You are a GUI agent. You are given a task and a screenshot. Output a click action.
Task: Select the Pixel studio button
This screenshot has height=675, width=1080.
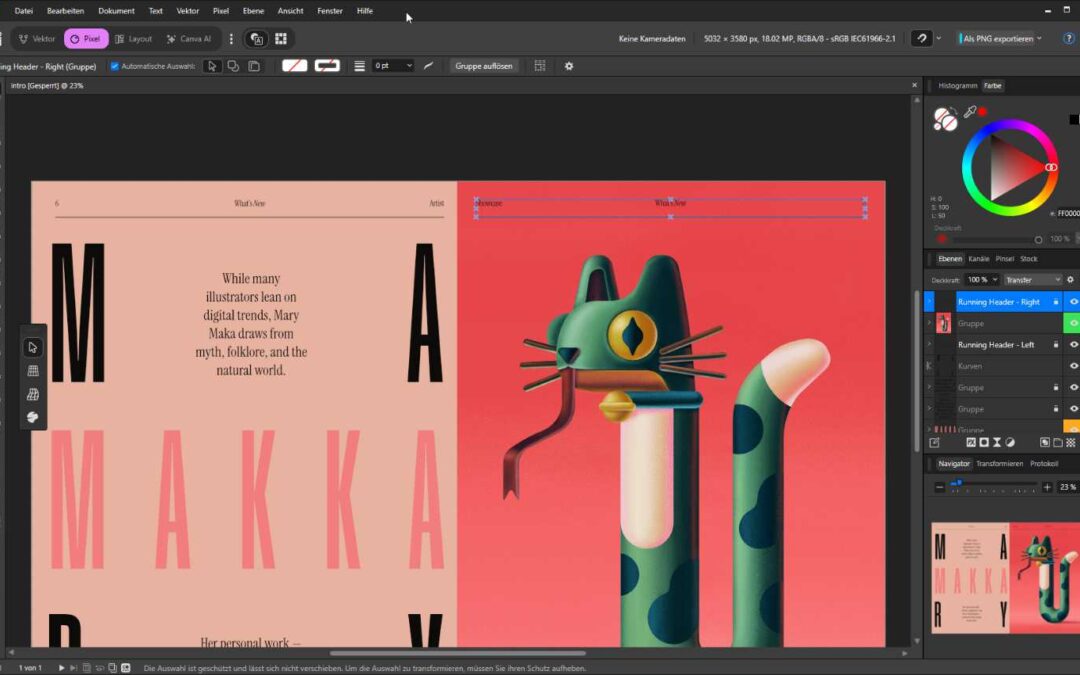coord(86,39)
